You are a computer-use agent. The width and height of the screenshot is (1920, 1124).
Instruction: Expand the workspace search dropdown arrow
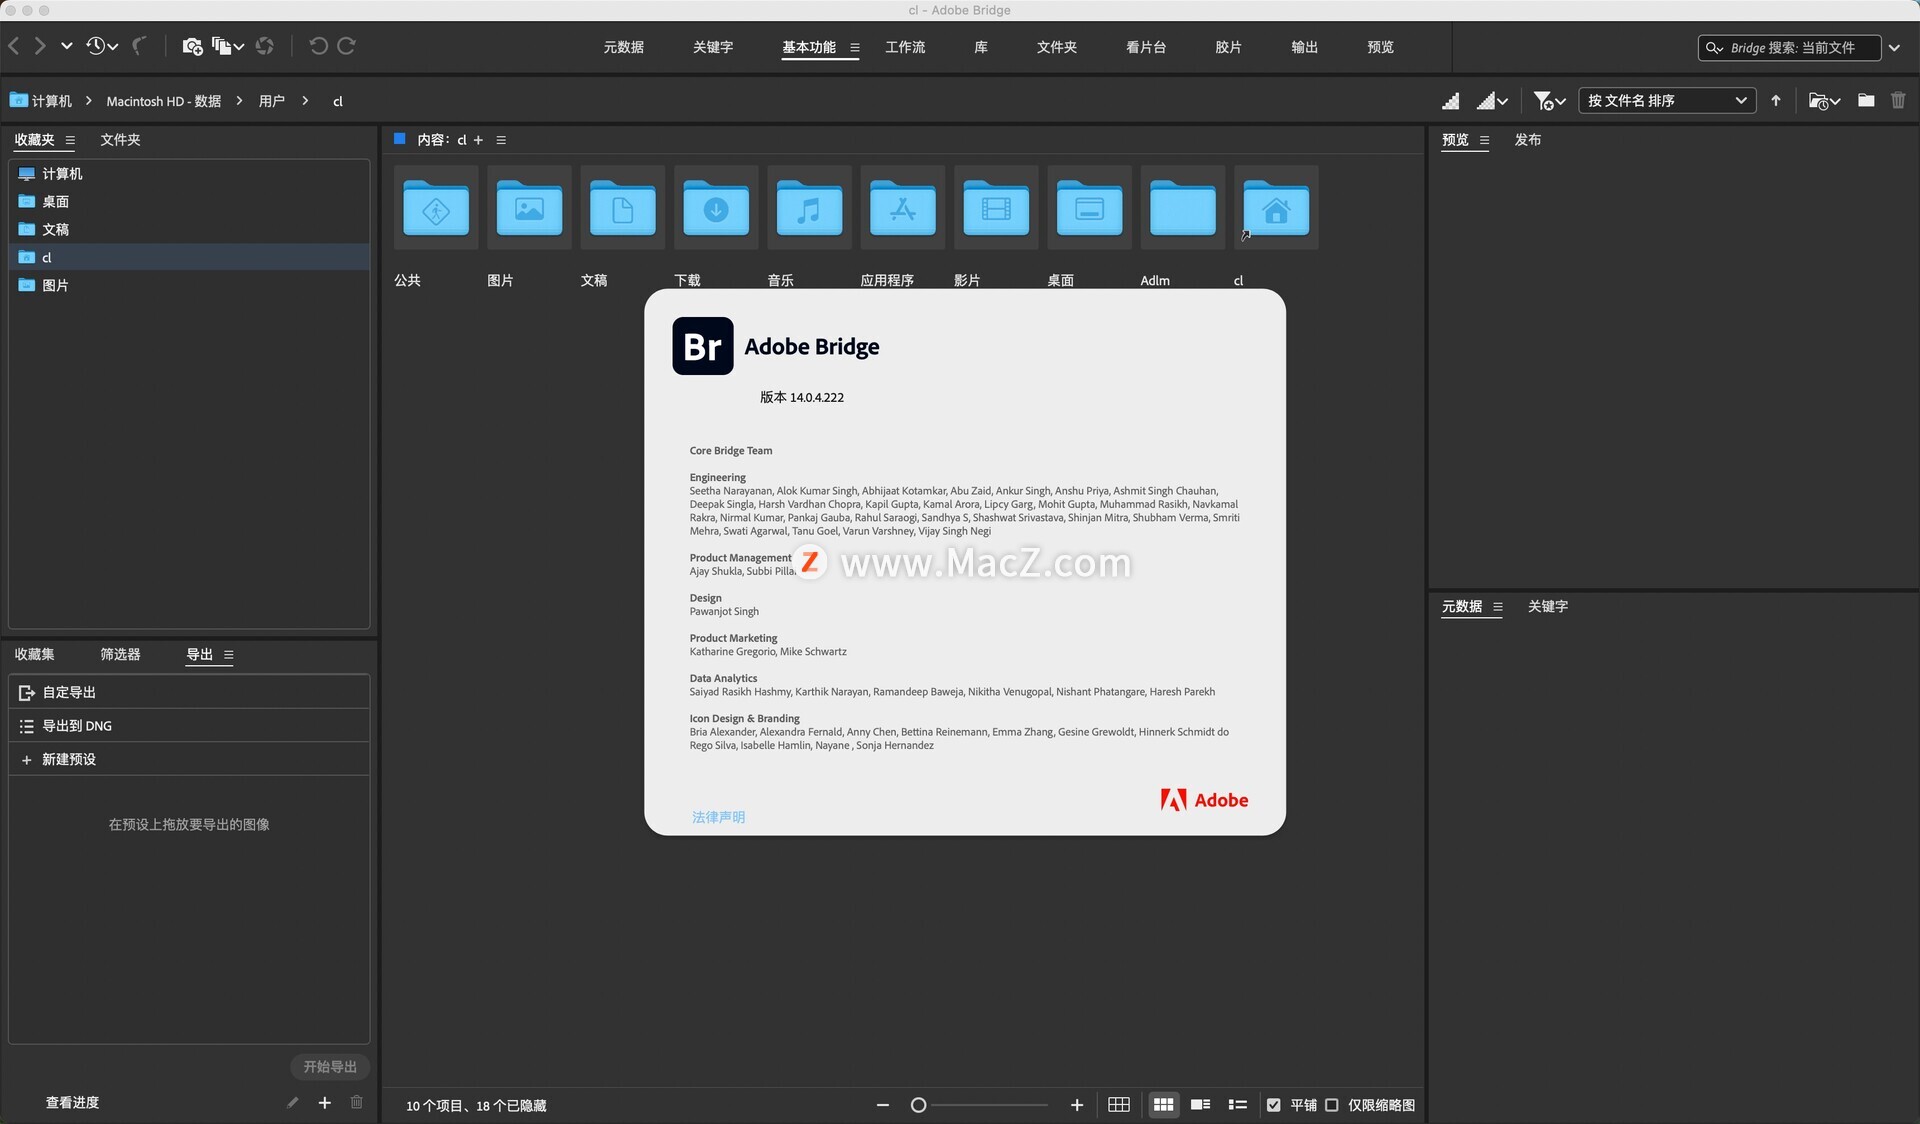tap(1895, 47)
